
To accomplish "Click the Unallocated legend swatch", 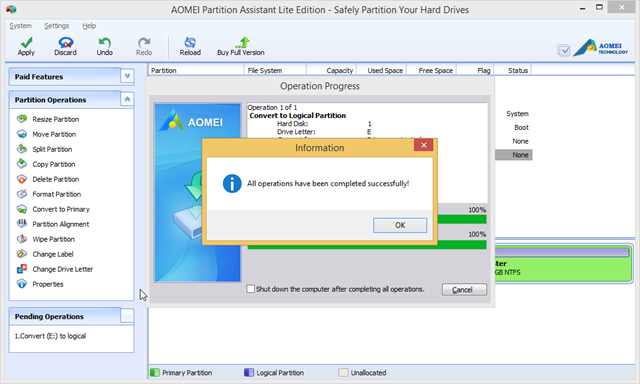I will (343, 373).
